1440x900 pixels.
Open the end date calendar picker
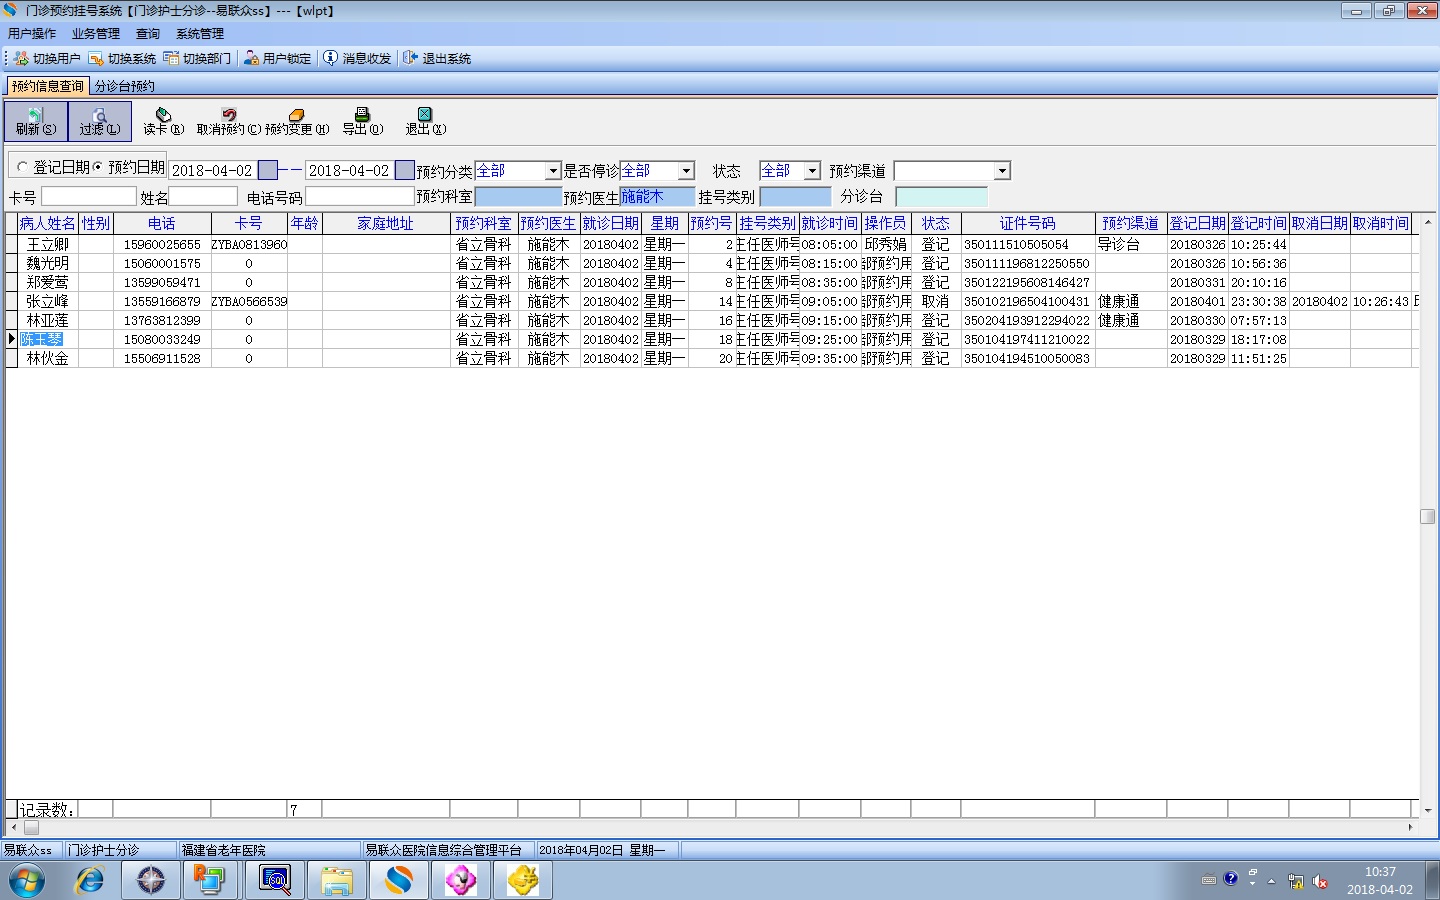pos(404,170)
